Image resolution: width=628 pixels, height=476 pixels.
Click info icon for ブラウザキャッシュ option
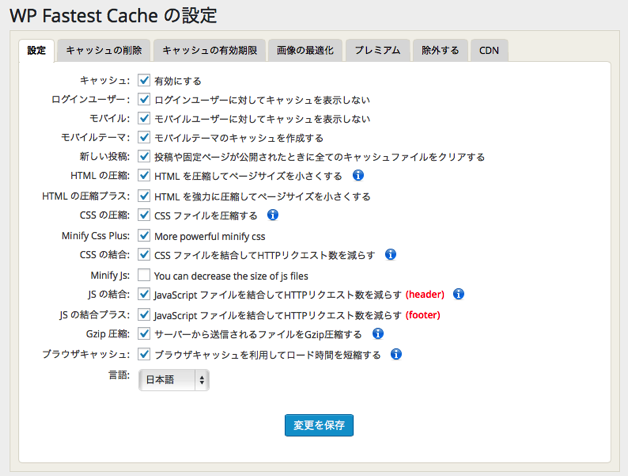396,354
